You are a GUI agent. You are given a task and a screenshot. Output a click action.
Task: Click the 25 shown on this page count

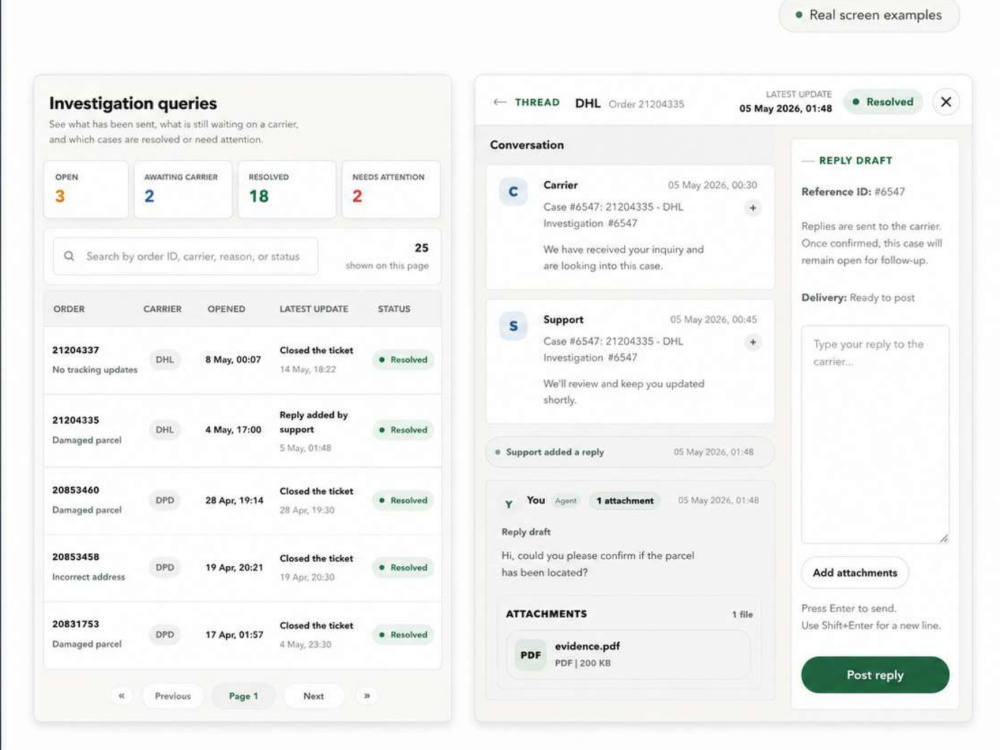coord(387,256)
